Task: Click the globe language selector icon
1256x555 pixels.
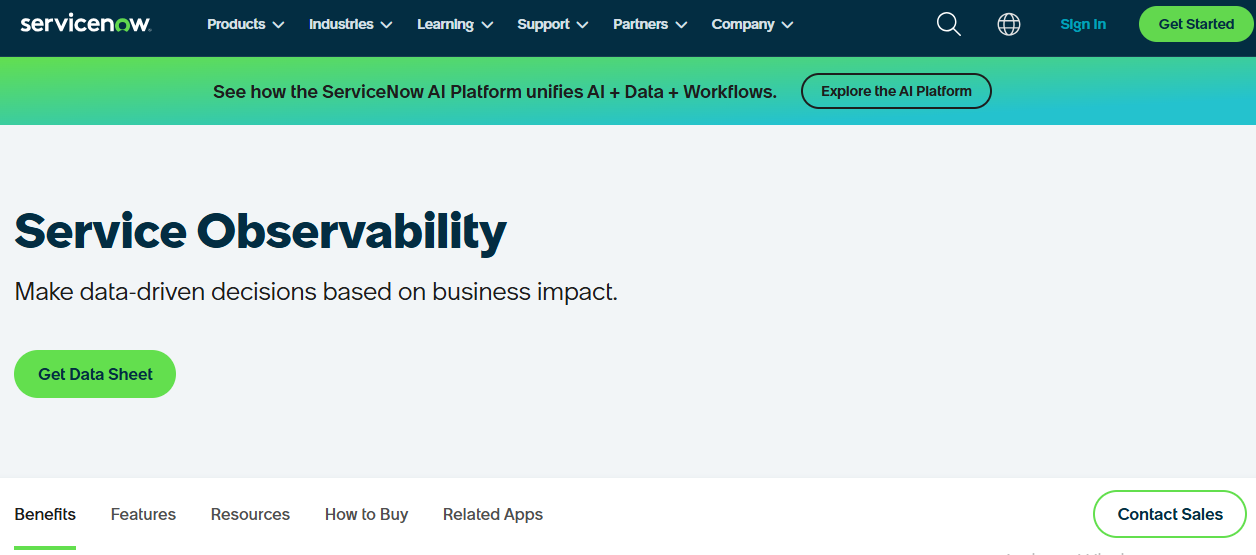Action: [1009, 24]
